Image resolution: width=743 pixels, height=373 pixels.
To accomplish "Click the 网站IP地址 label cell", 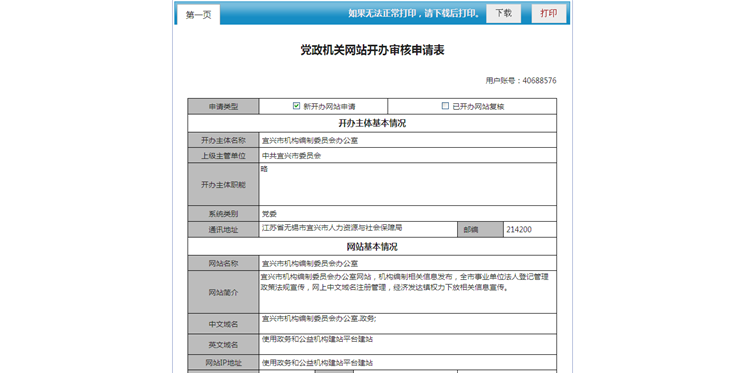I will (223, 363).
